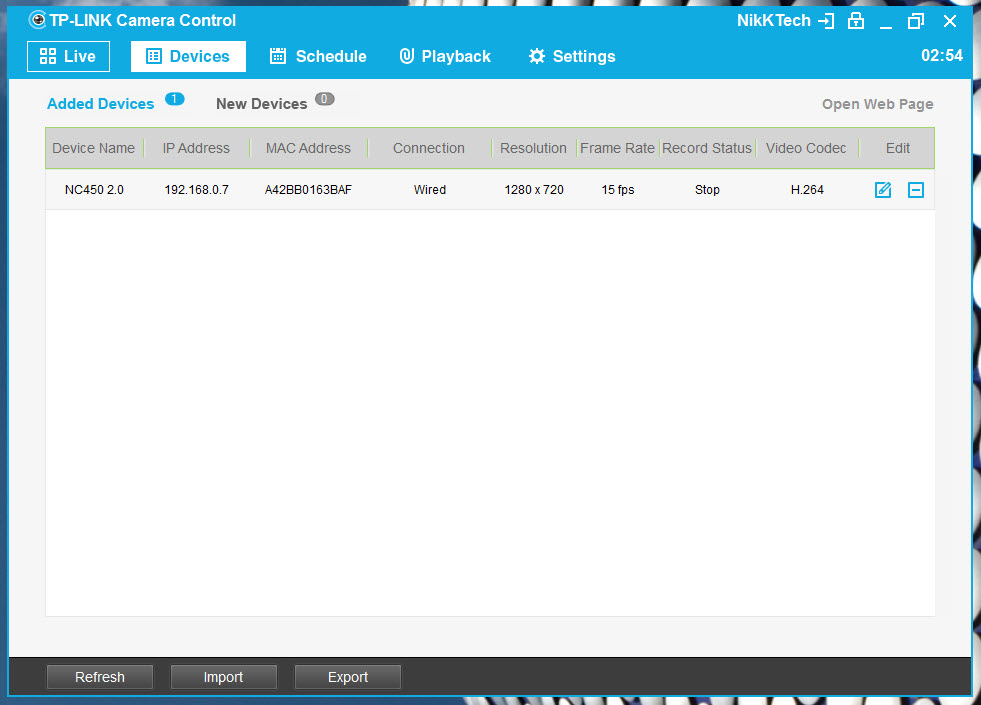Click the Device Name column header

(94, 148)
